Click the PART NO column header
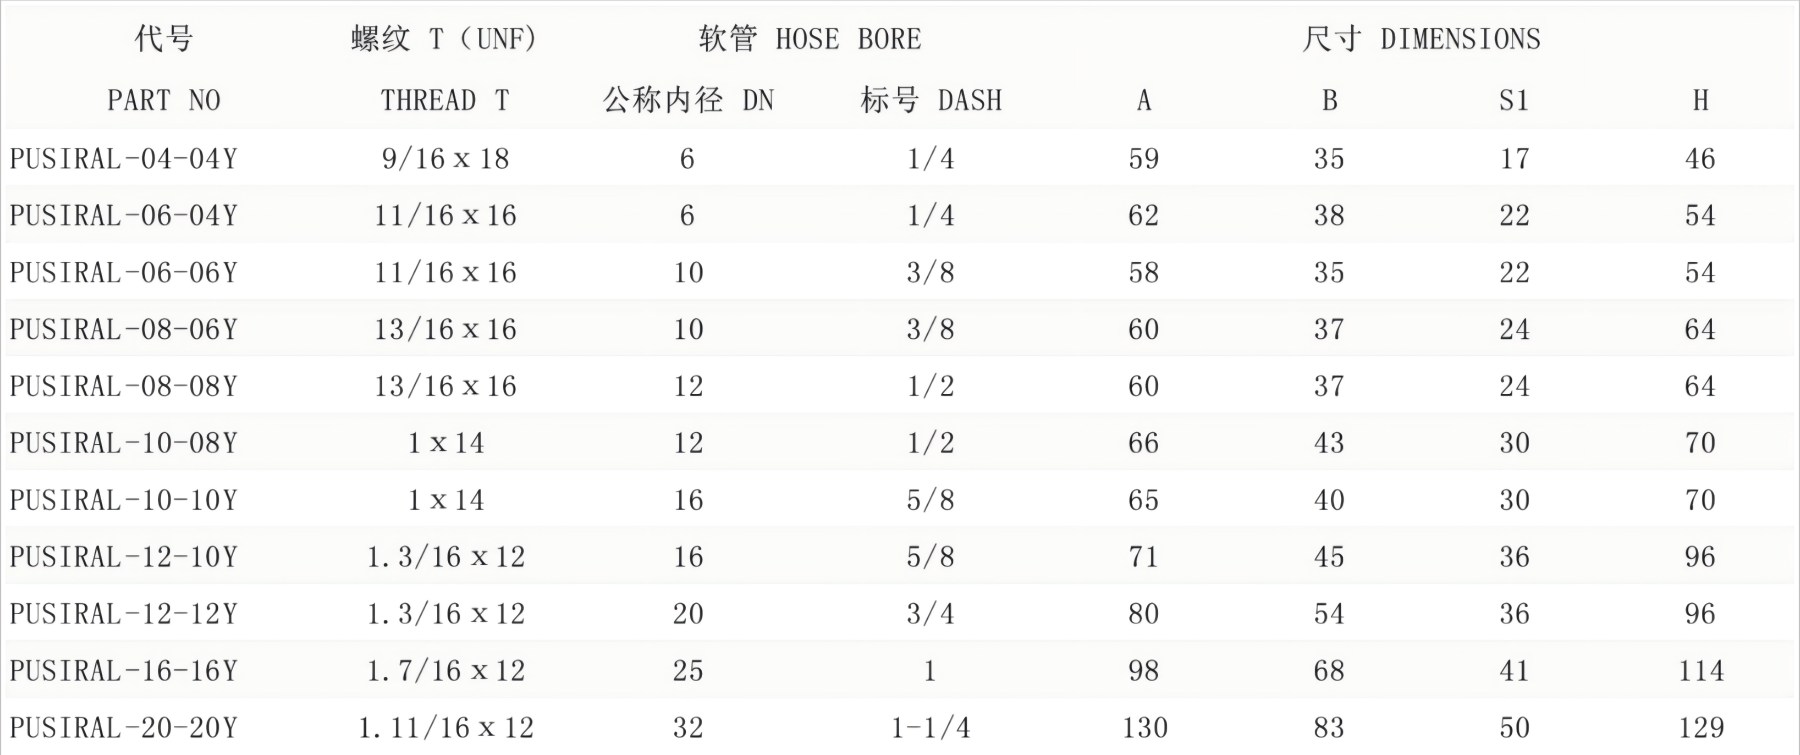The width and height of the screenshot is (1800, 755). [x=163, y=100]
